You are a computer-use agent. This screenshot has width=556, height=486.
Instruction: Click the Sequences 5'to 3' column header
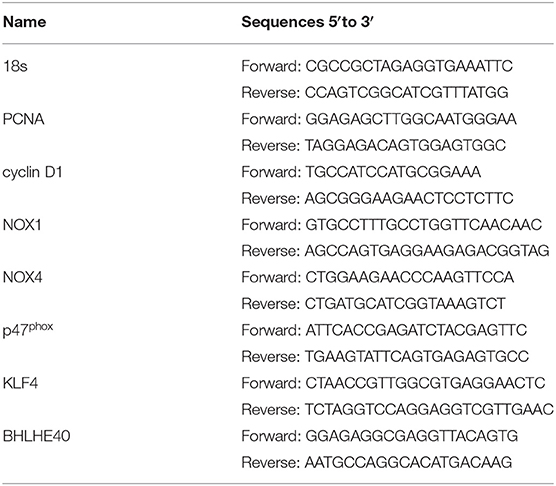coord(308,22)
